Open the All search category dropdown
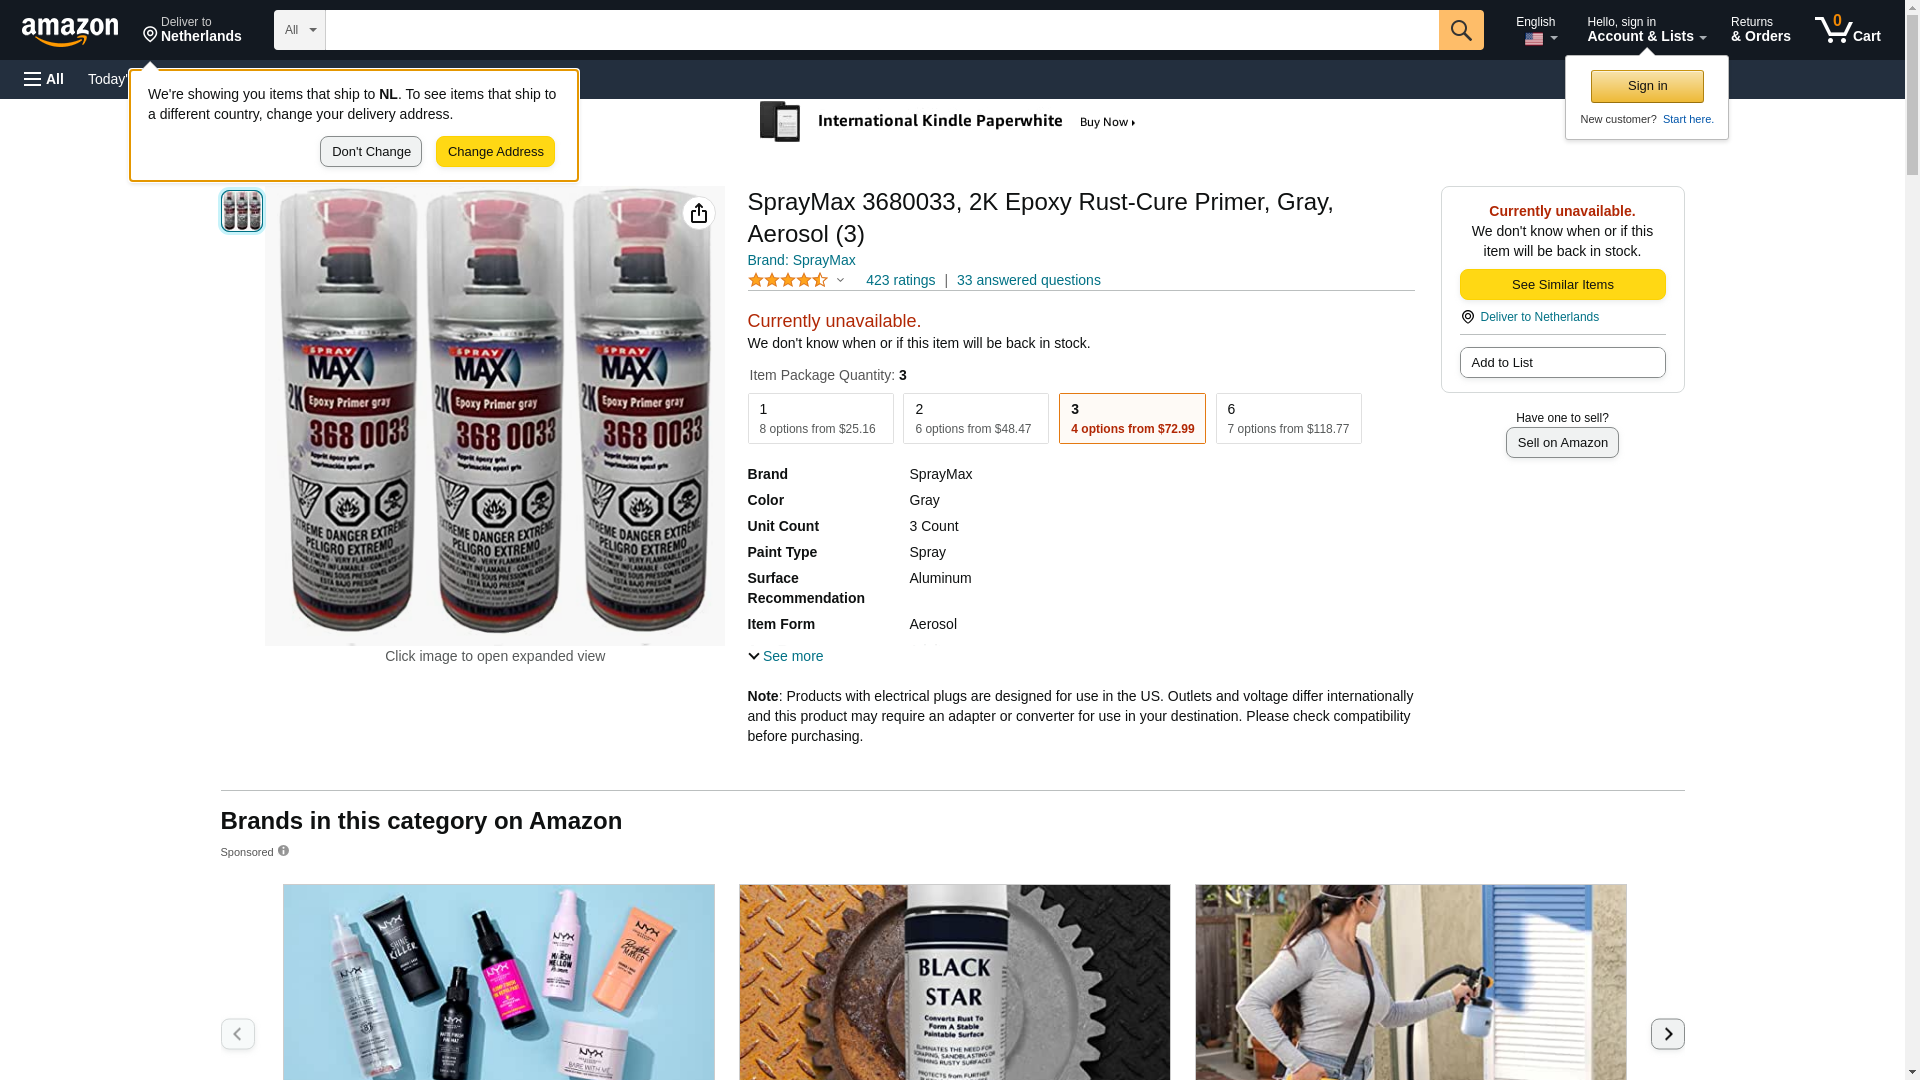The image size is (1920, 1080). coord(300,30)
